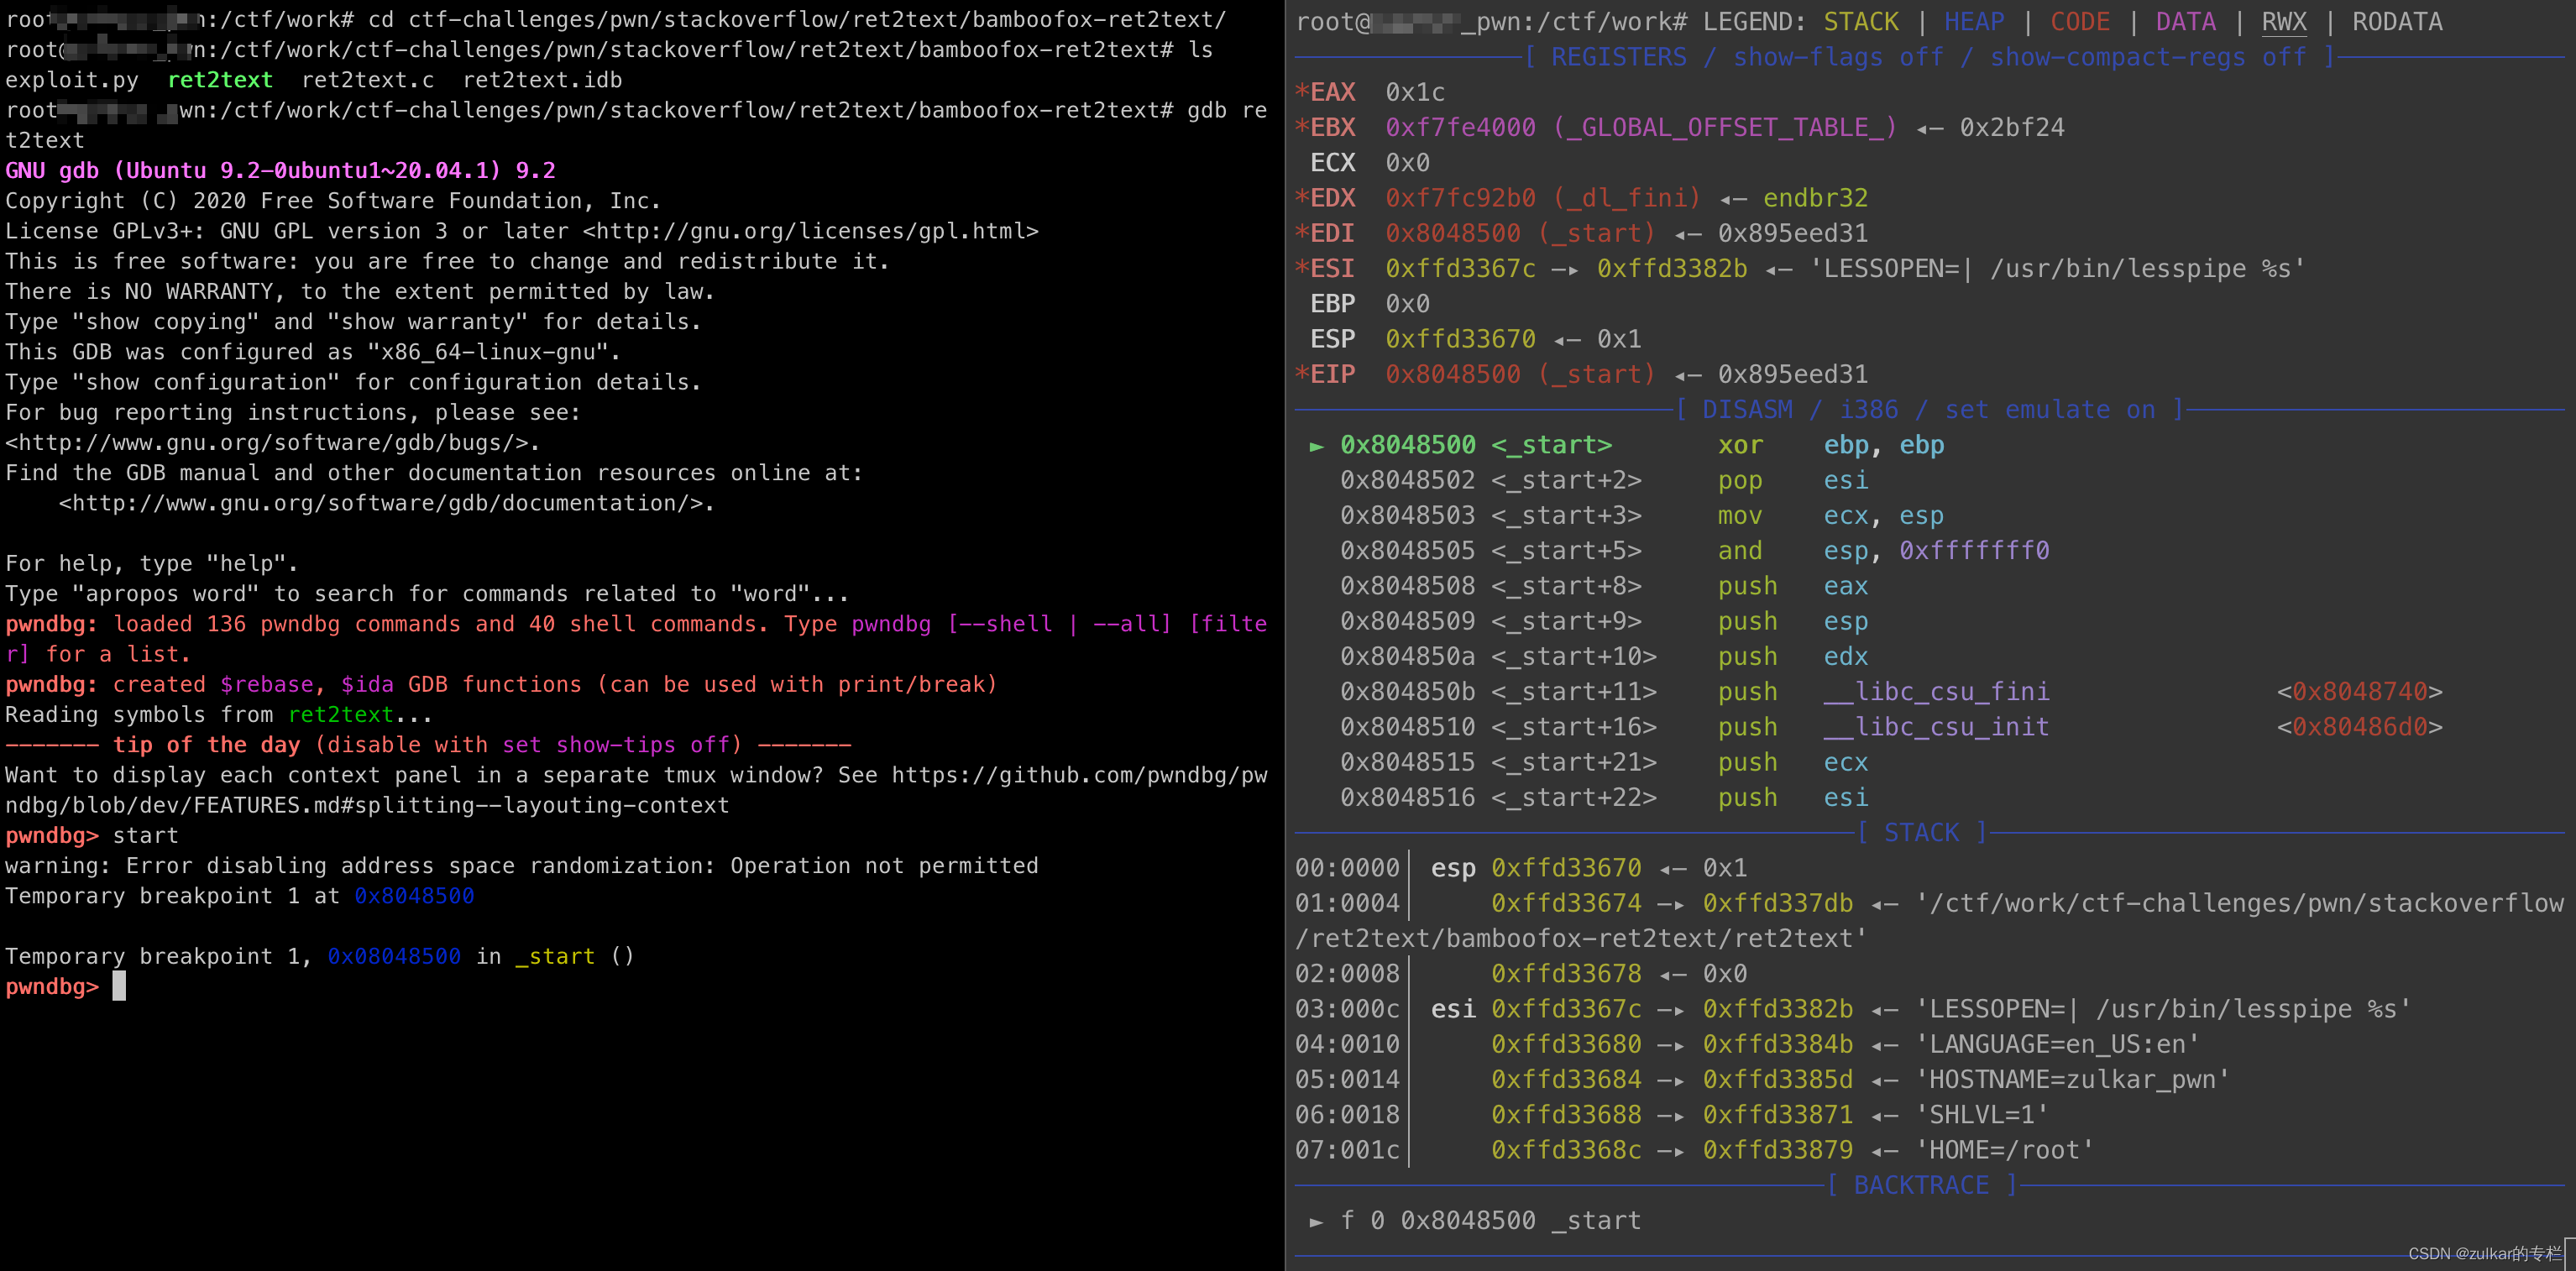Click the RWX legend label
Viewport: 2576px width, 1271px height.
click(x=2283, y=21)
